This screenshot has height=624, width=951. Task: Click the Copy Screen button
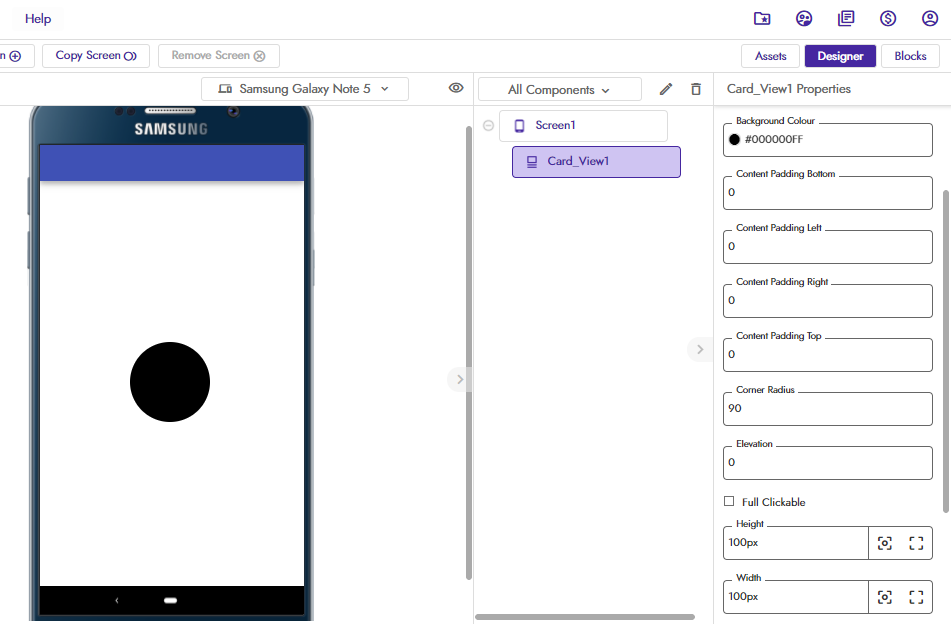pos(96,56)
